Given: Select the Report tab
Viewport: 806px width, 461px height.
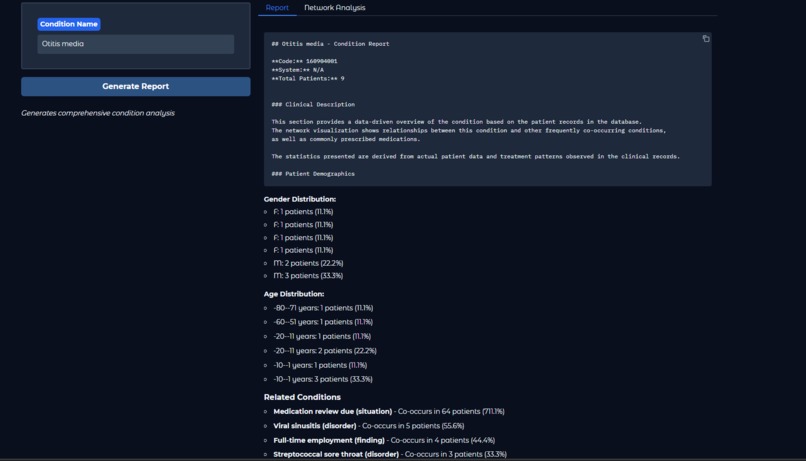Looking at the screenshot, I should 277,8.
